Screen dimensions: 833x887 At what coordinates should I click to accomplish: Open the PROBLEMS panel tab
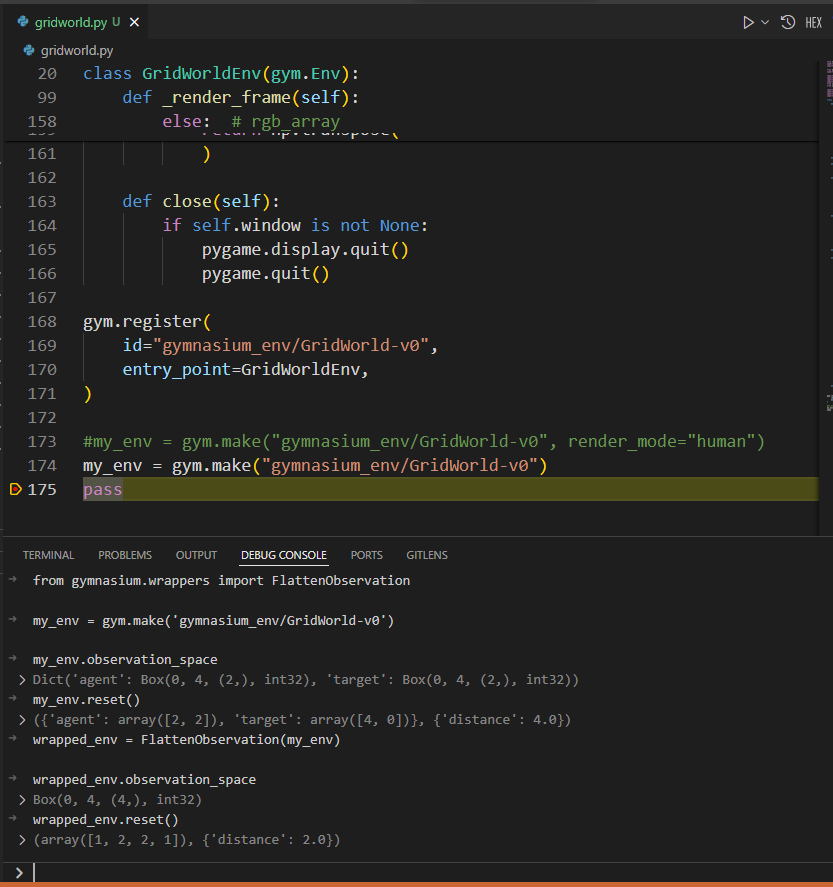click(125, 555)
